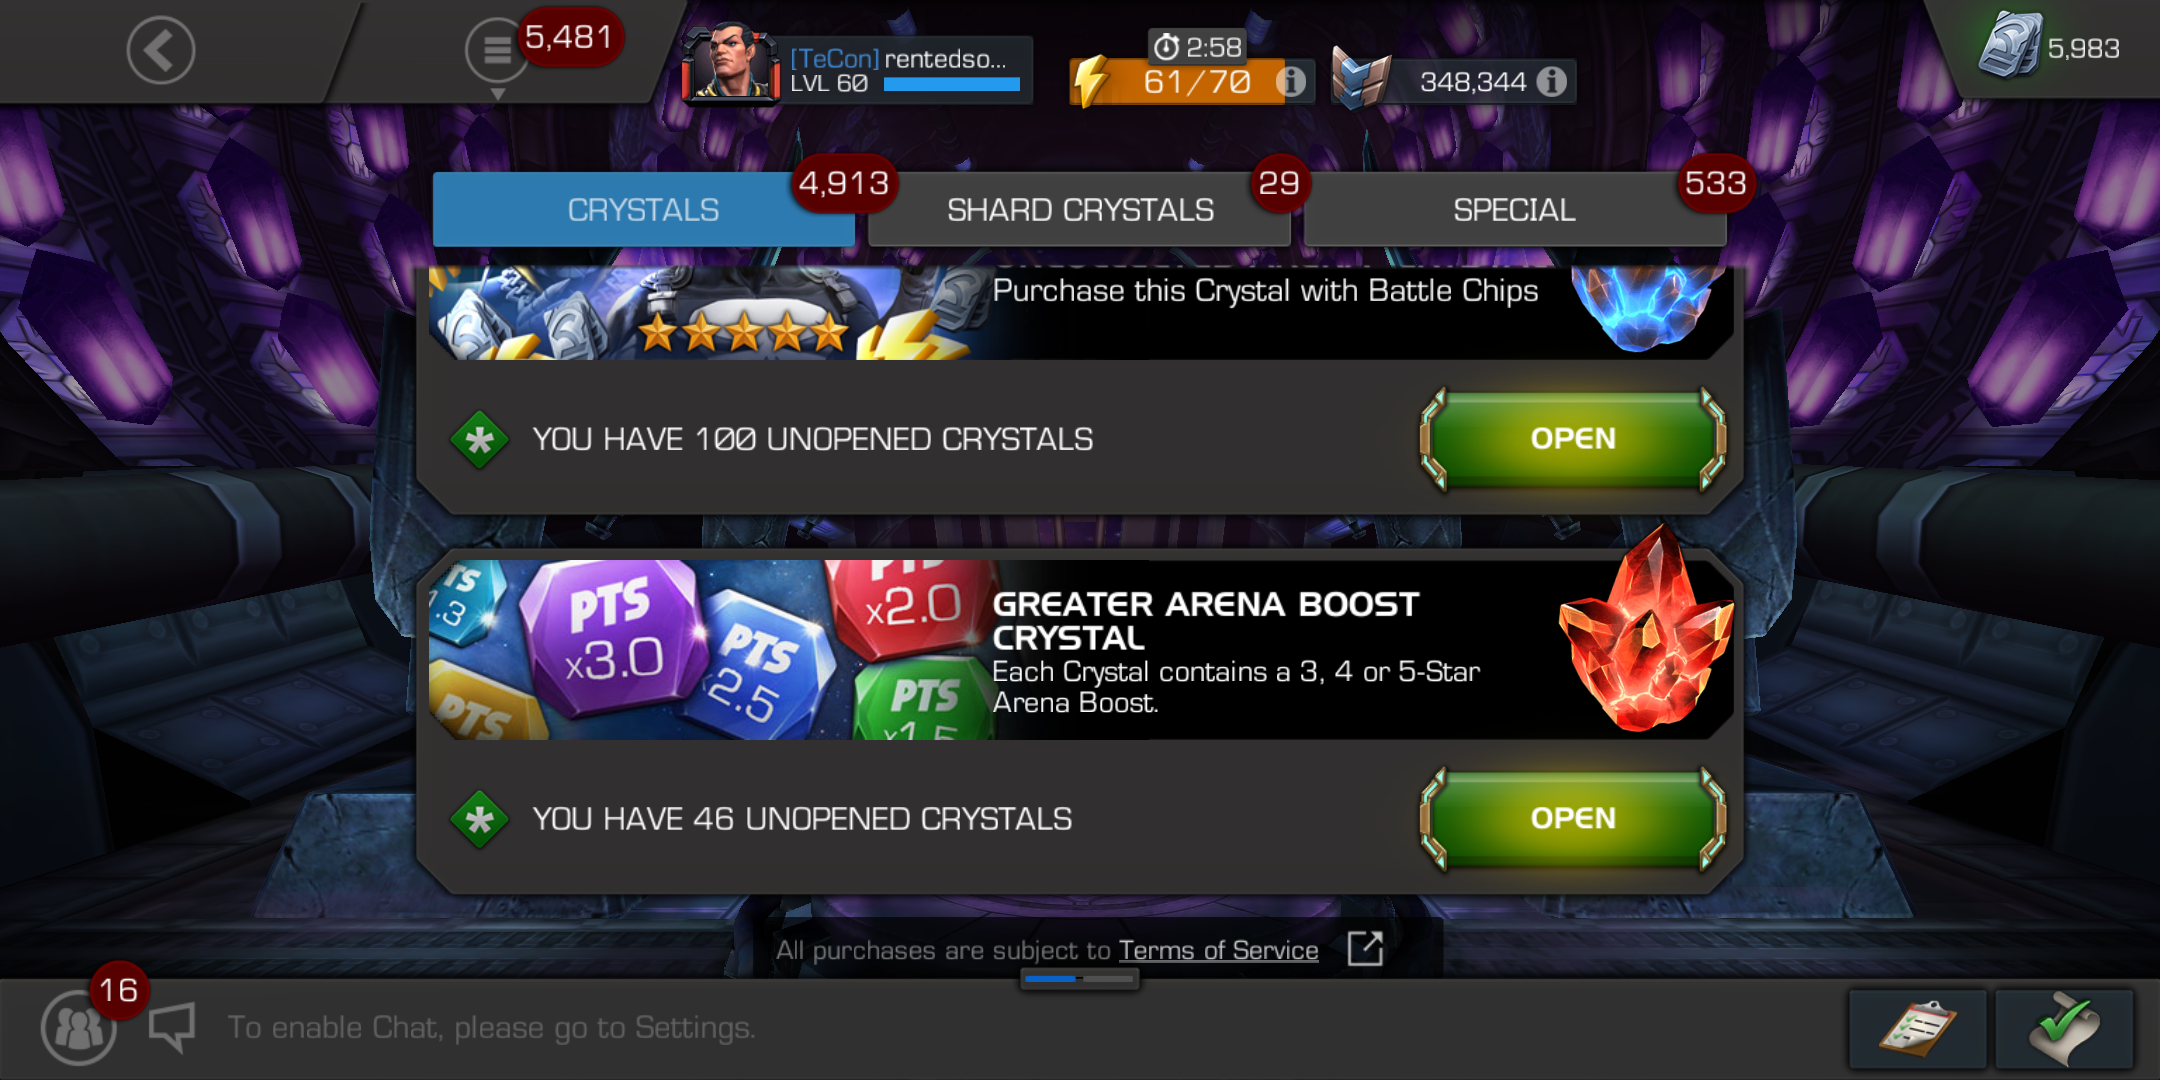Open the green checkmark scroll icon
The image size is (2160, 1080).
click(2064, 1029)
